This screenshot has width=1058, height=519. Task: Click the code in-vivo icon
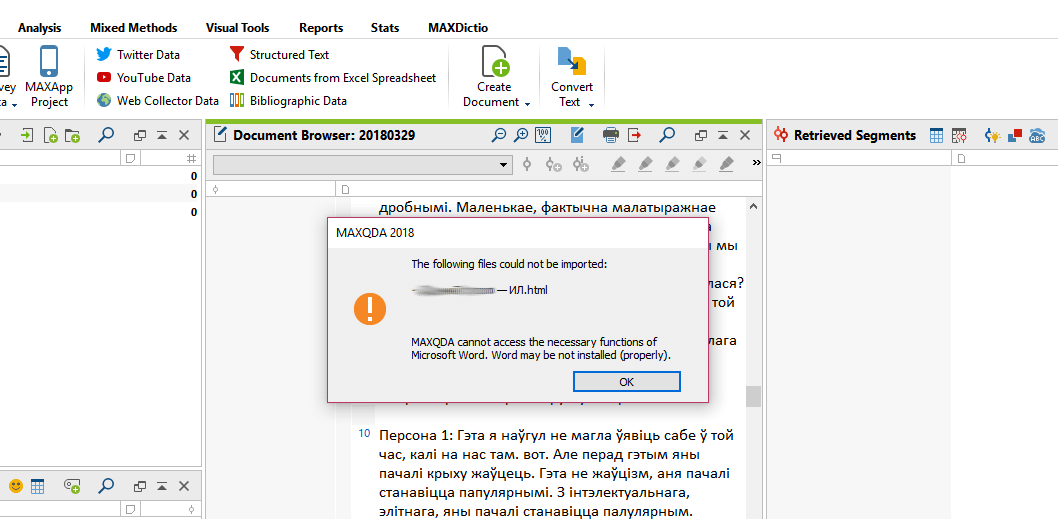tap(580, 164)
